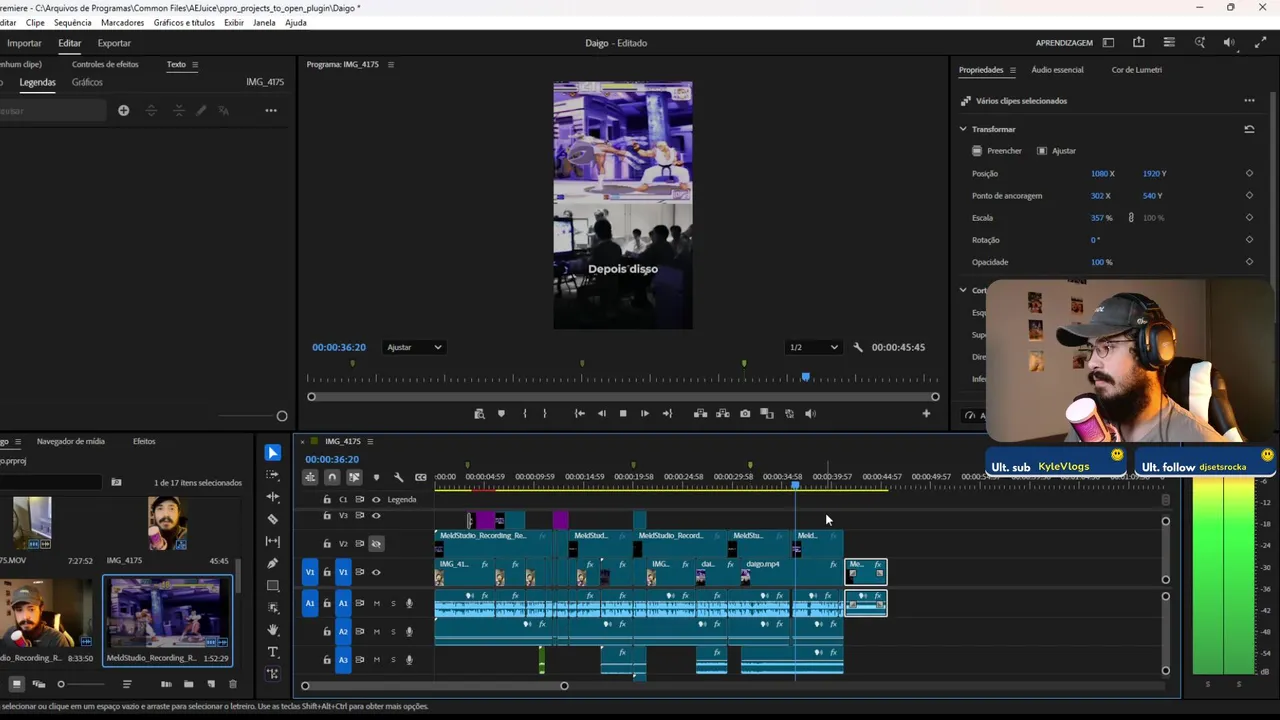Open program monitor wrench settings
This screenshot has height=720, width=1280.
coord(858,347)
